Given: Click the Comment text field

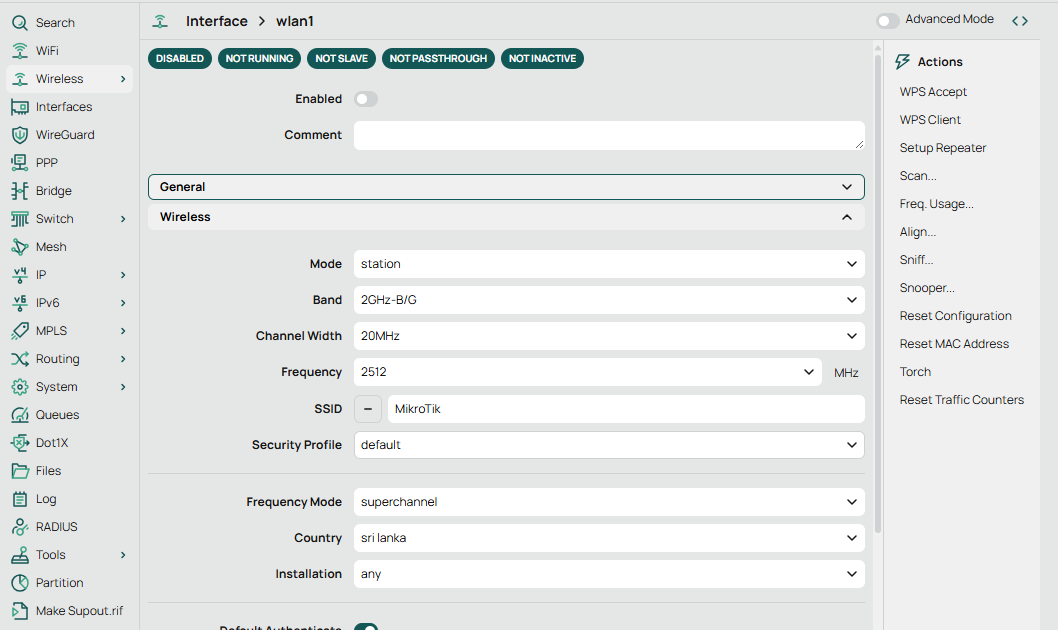Looking at the screenshot, I should 608,136.
